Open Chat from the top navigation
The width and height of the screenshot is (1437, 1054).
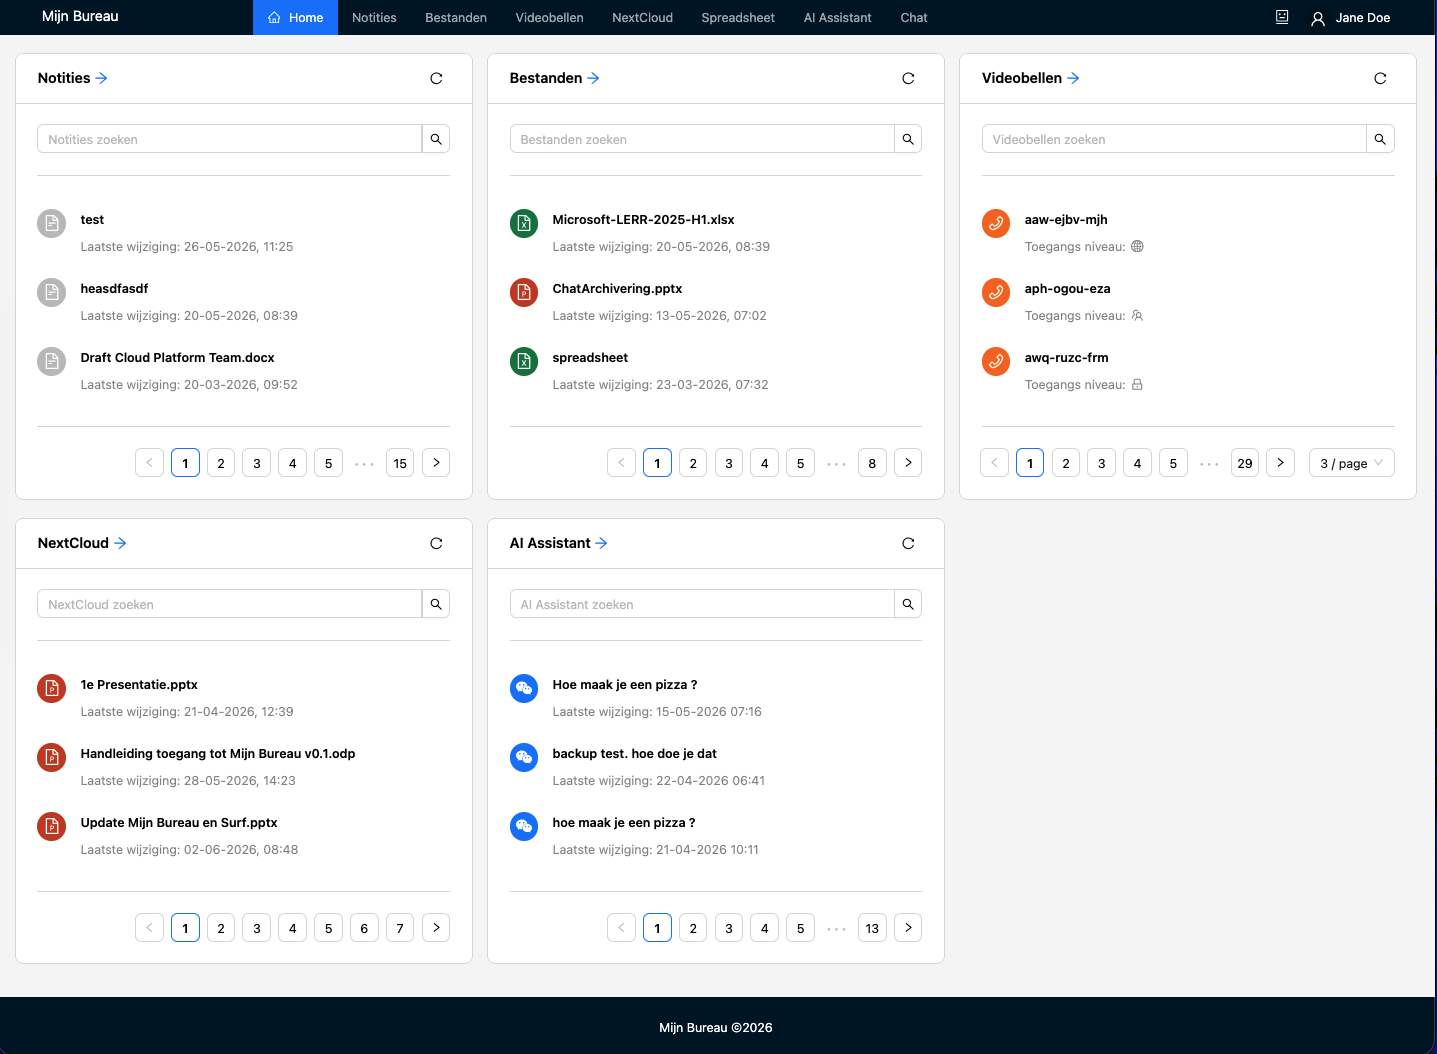tap(914, 17)
